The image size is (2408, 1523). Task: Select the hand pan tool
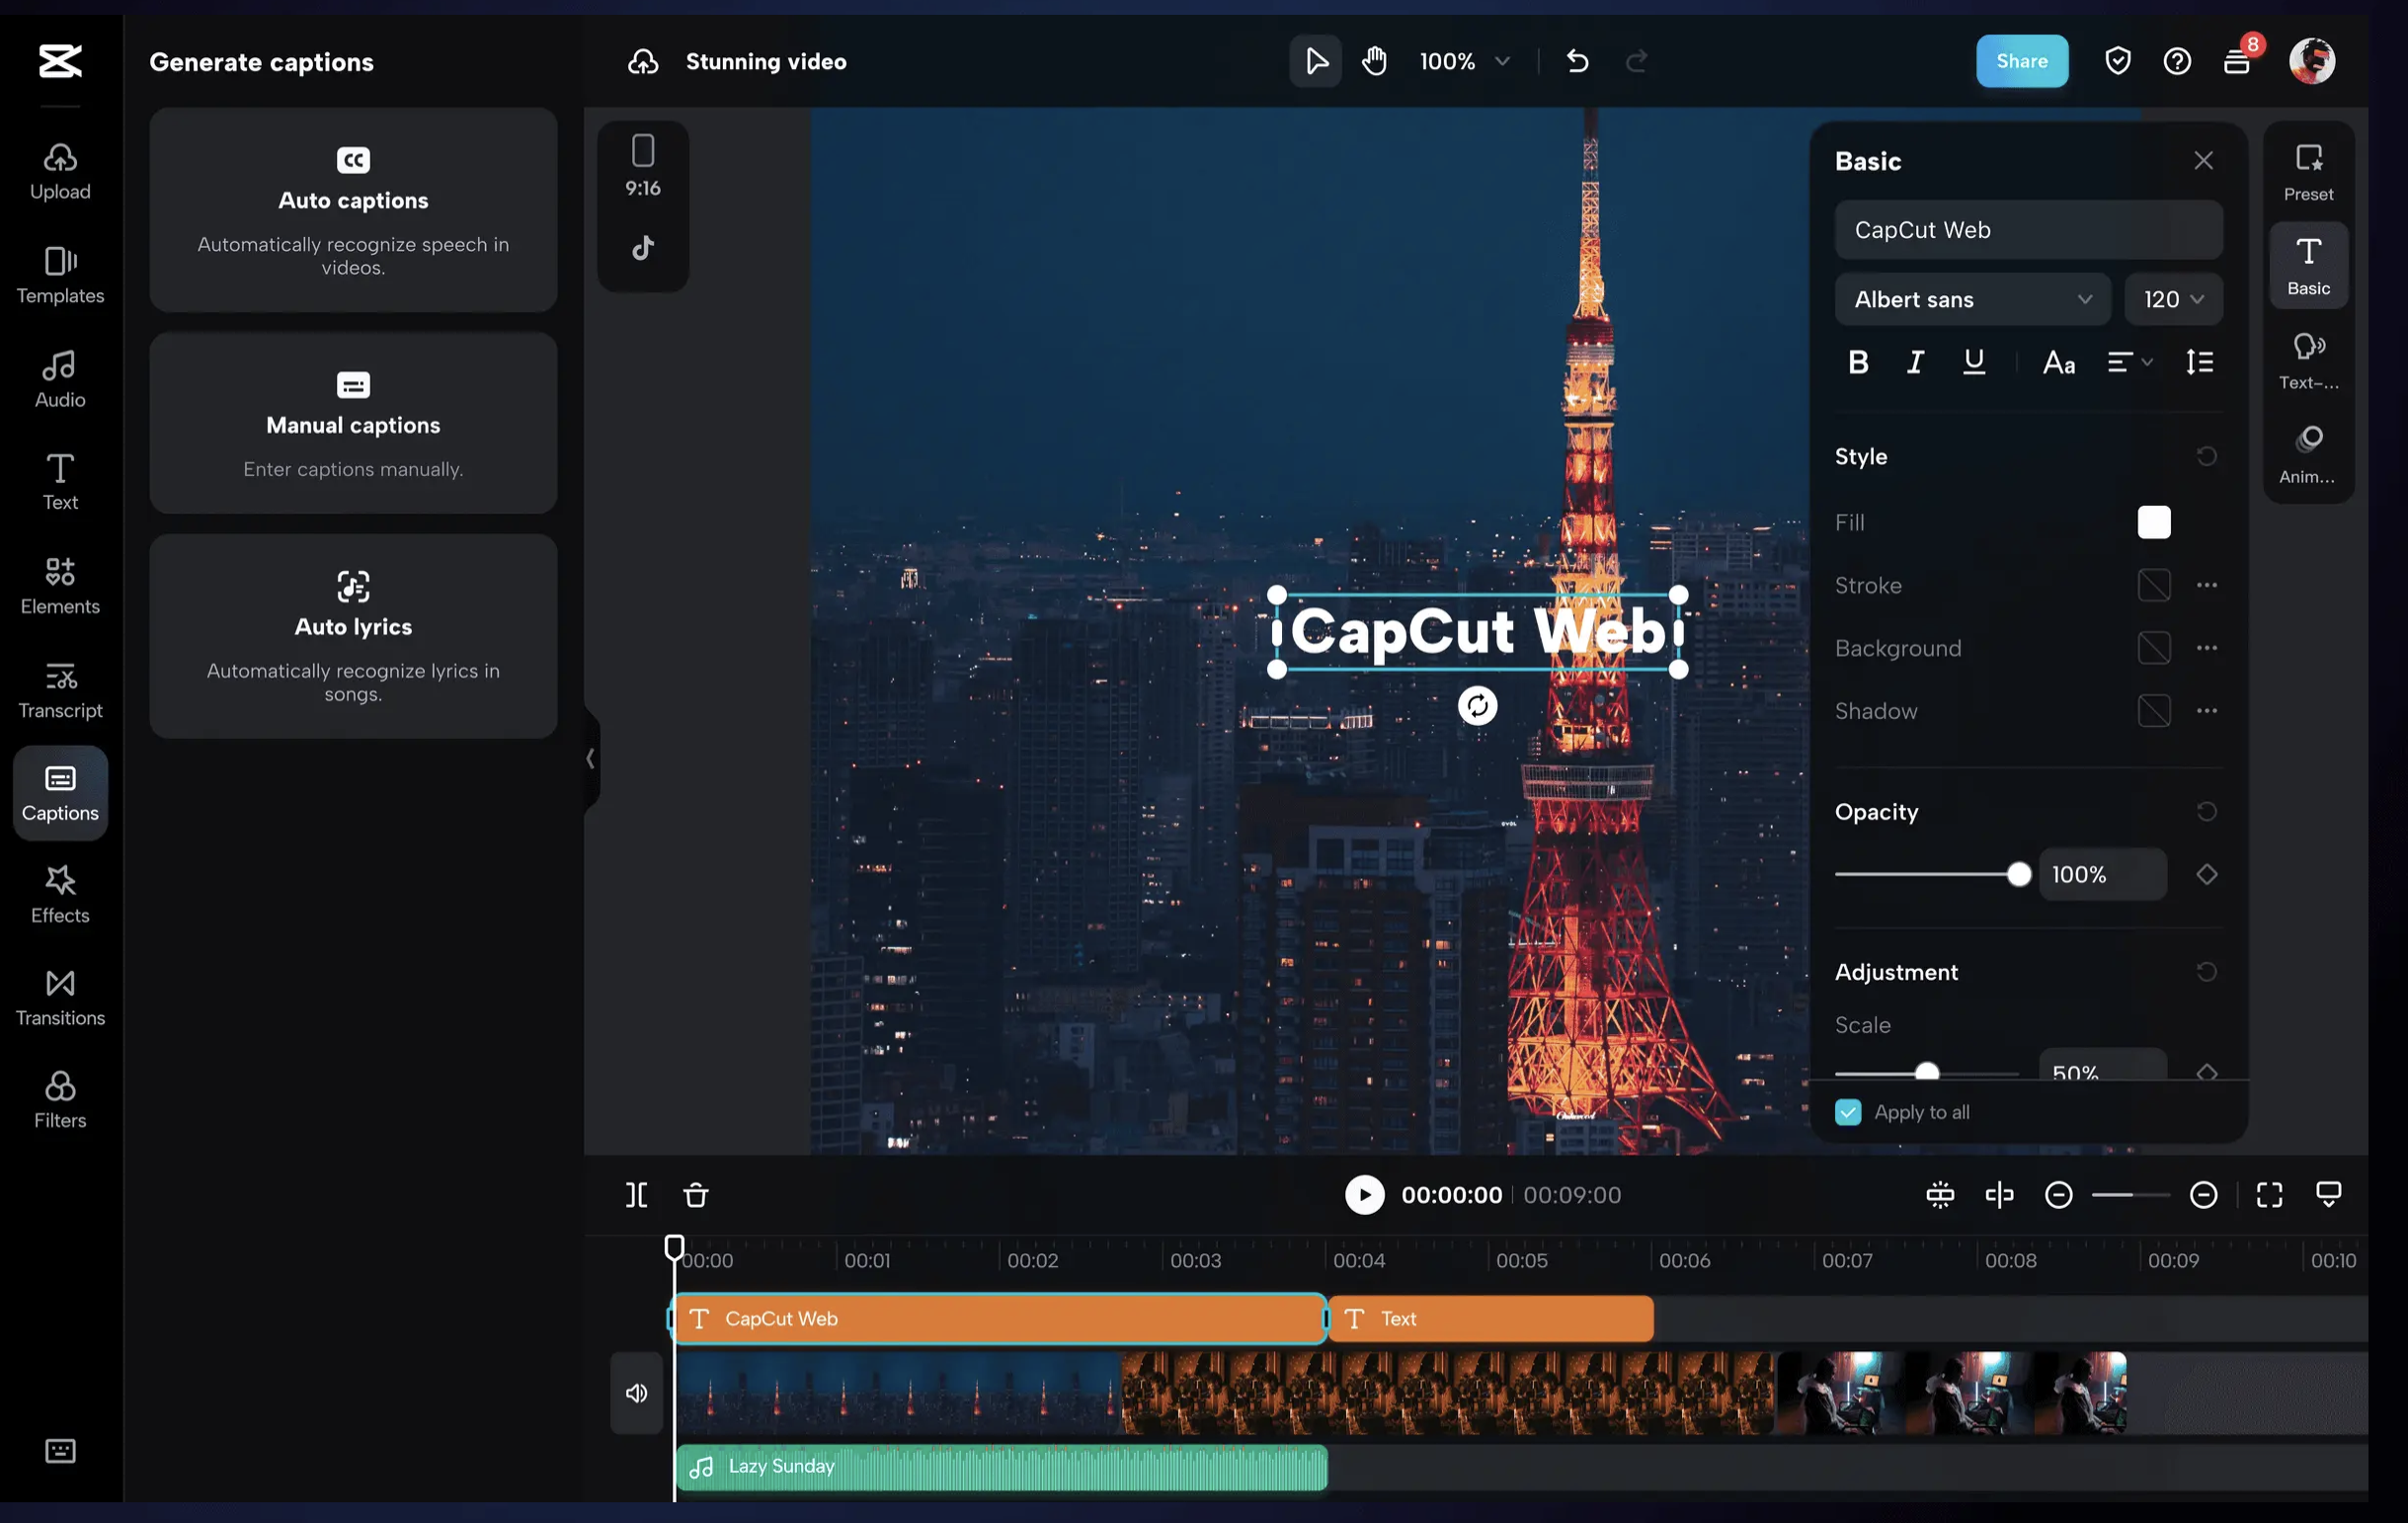(x=1375, y=61)
